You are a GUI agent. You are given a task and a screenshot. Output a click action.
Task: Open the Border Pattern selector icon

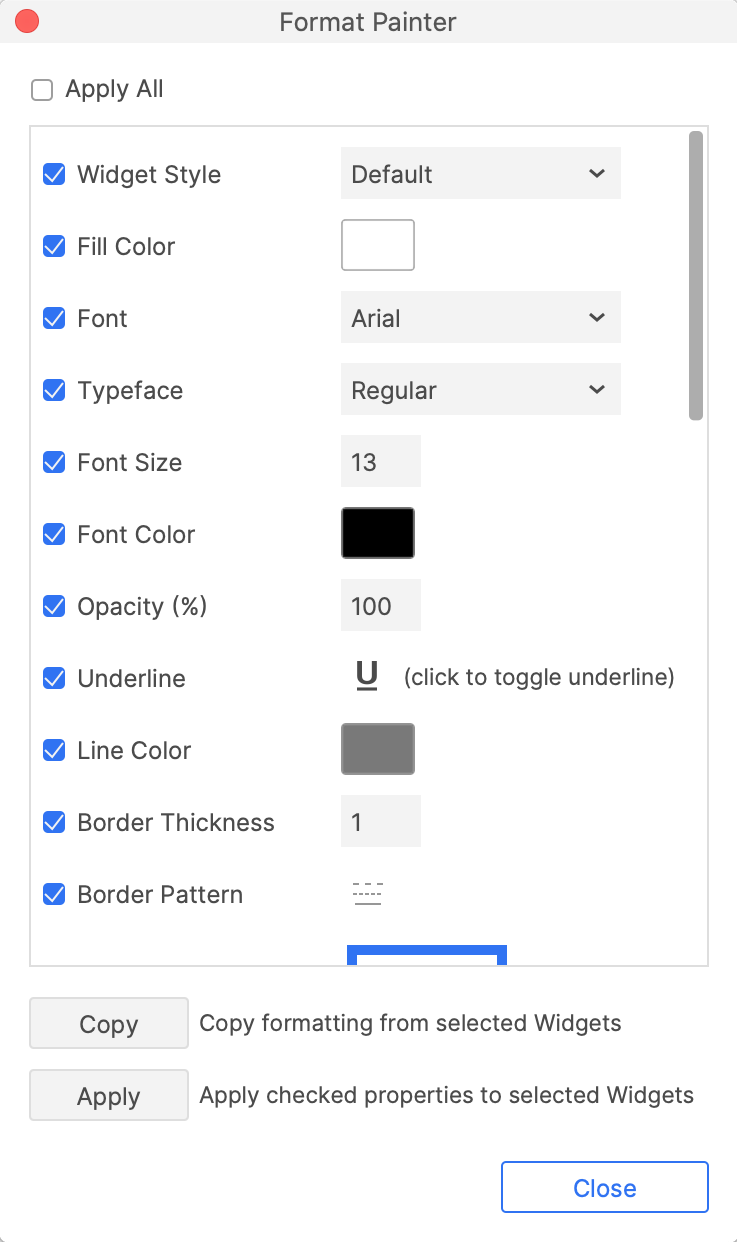367,894
